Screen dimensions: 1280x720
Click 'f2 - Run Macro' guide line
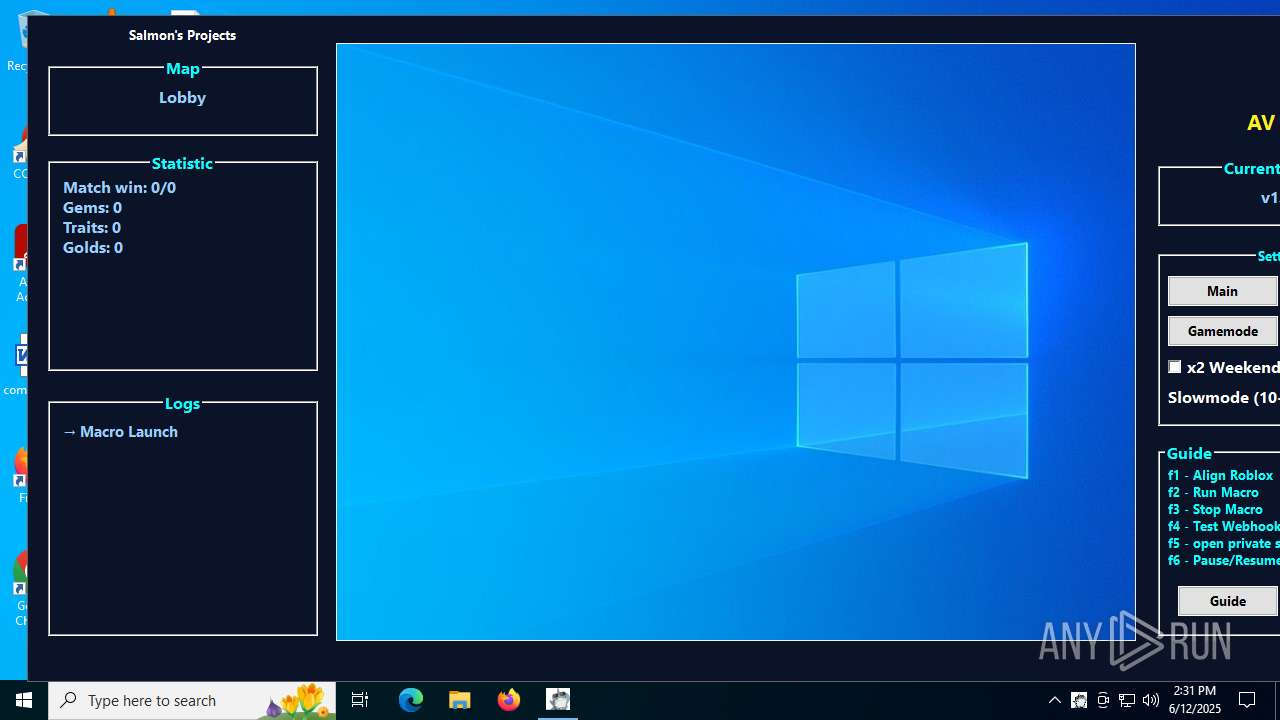(x=1213, y=492)
